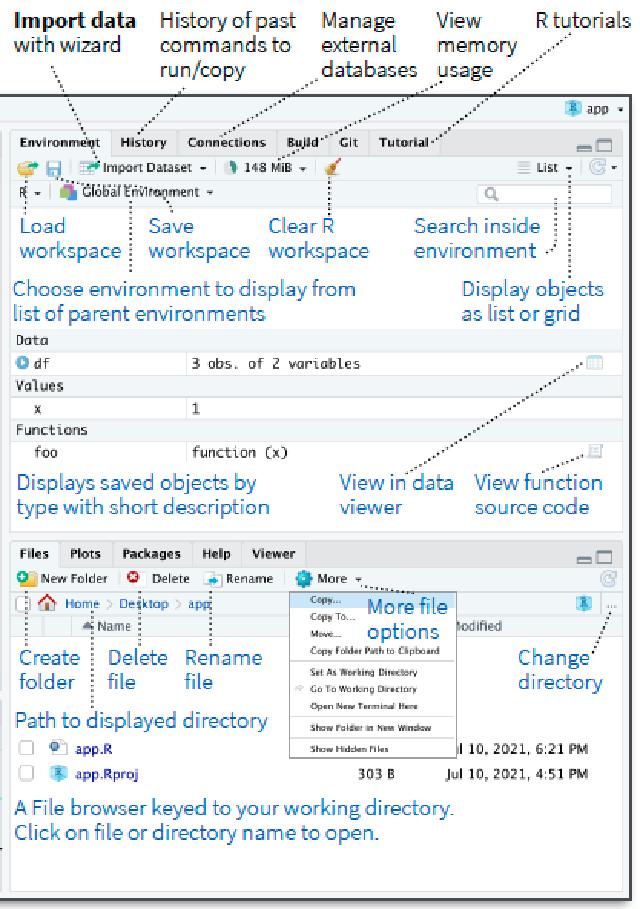Switch to the Build tab
This screenshot has width=640, height=909.
303,143
